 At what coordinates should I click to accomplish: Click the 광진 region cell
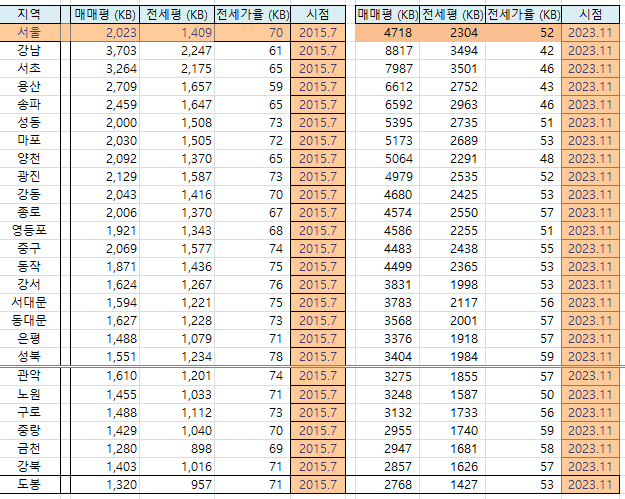click(29, 177)
